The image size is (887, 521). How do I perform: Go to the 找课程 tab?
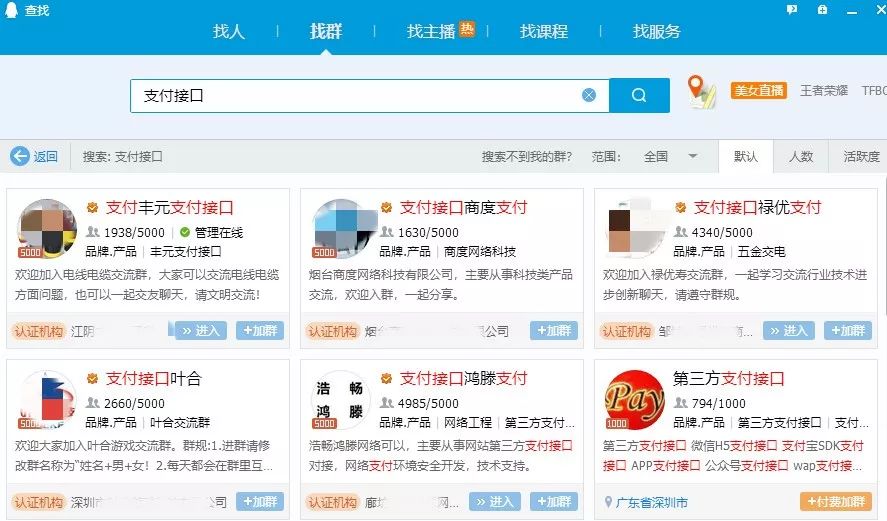[544, 31]
